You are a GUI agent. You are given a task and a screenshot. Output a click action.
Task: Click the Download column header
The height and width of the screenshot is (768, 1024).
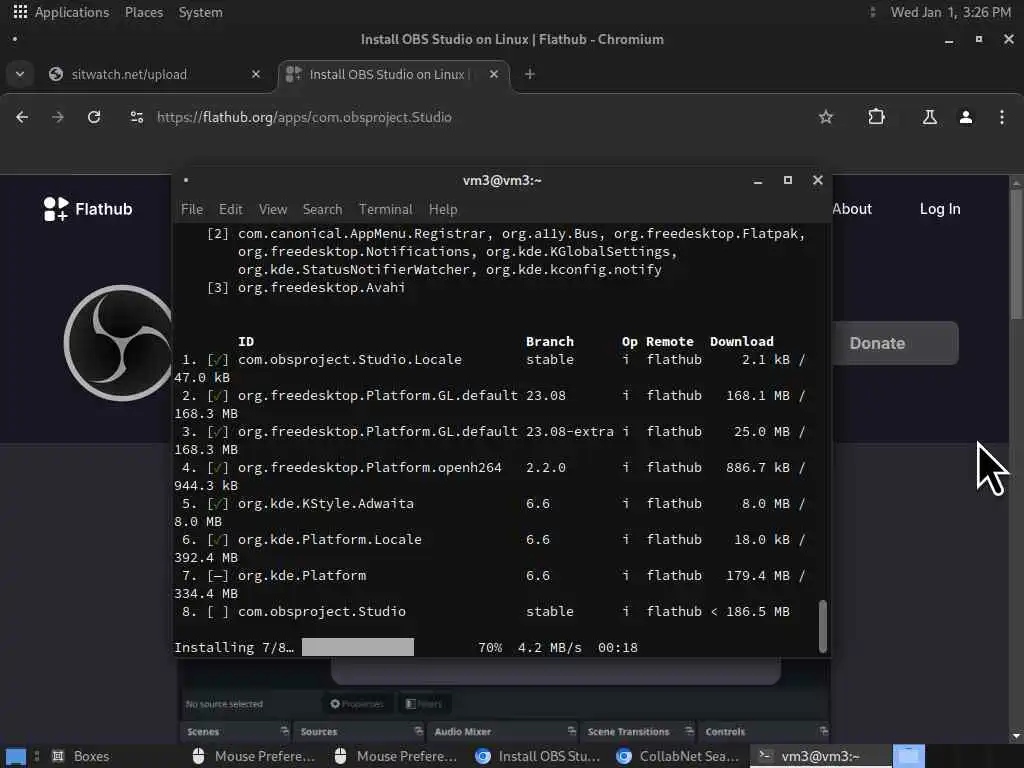742,342
